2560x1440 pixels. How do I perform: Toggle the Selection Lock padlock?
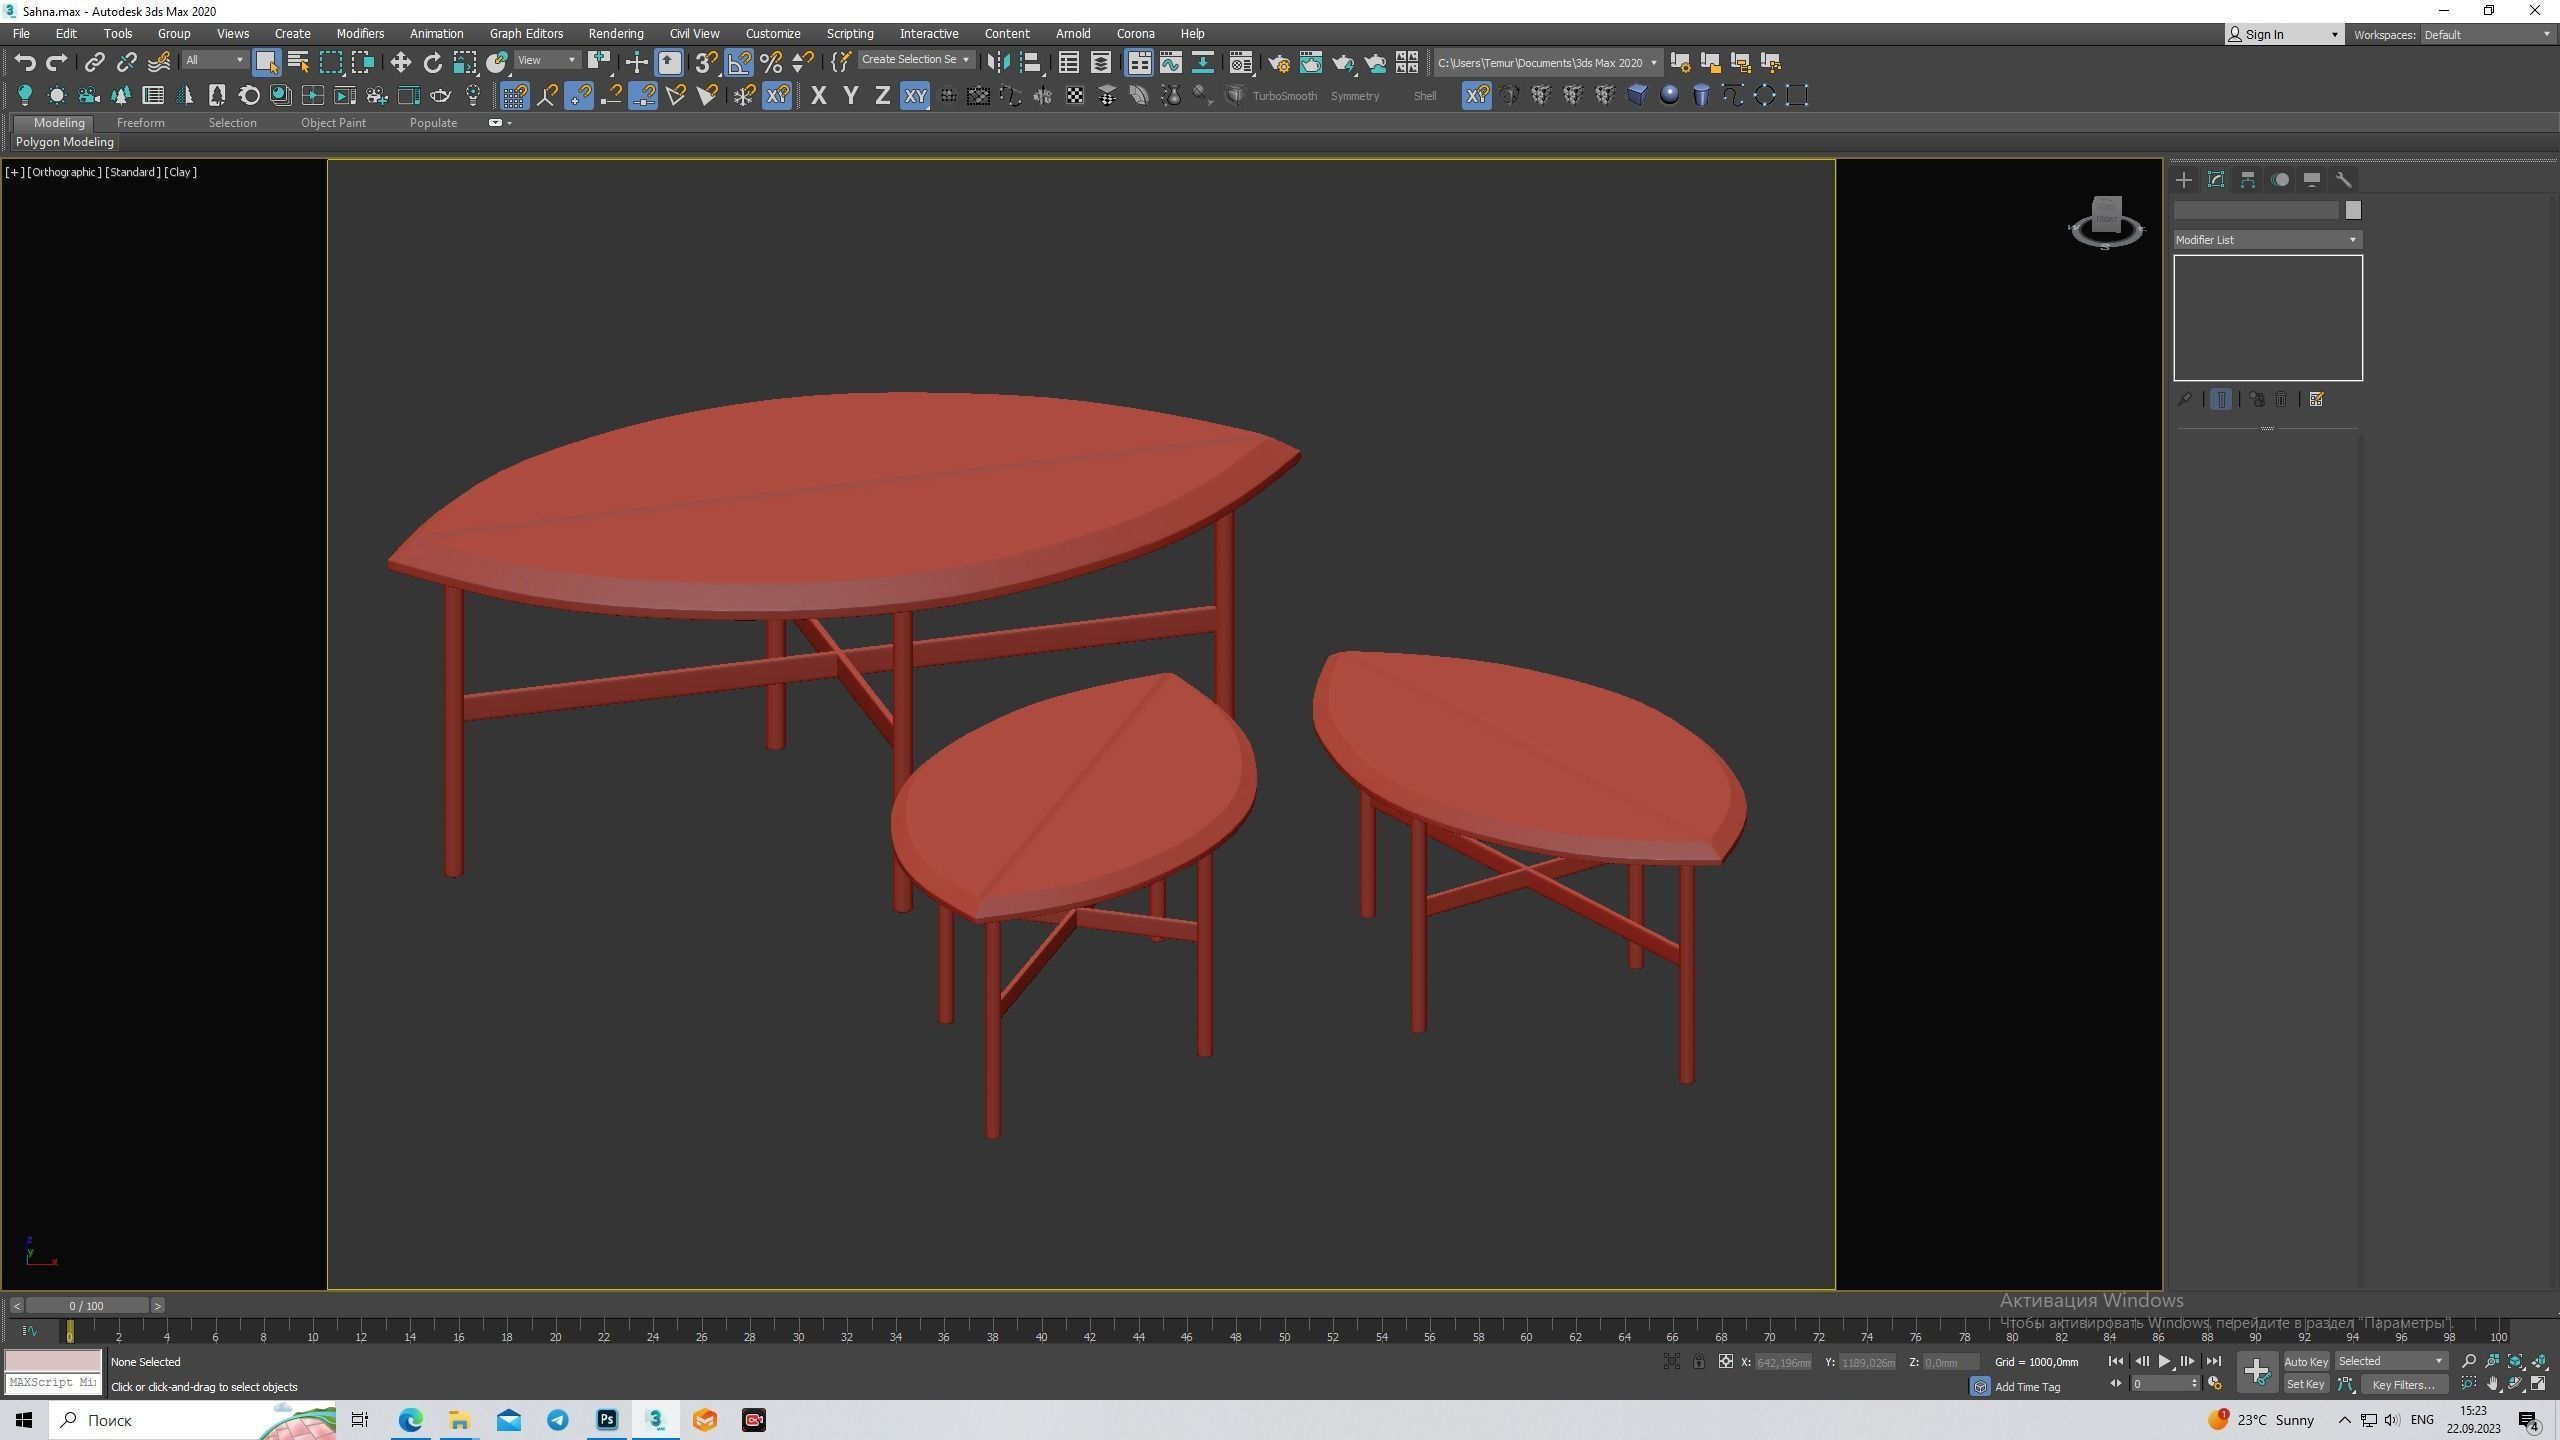pos(1698,1361)
